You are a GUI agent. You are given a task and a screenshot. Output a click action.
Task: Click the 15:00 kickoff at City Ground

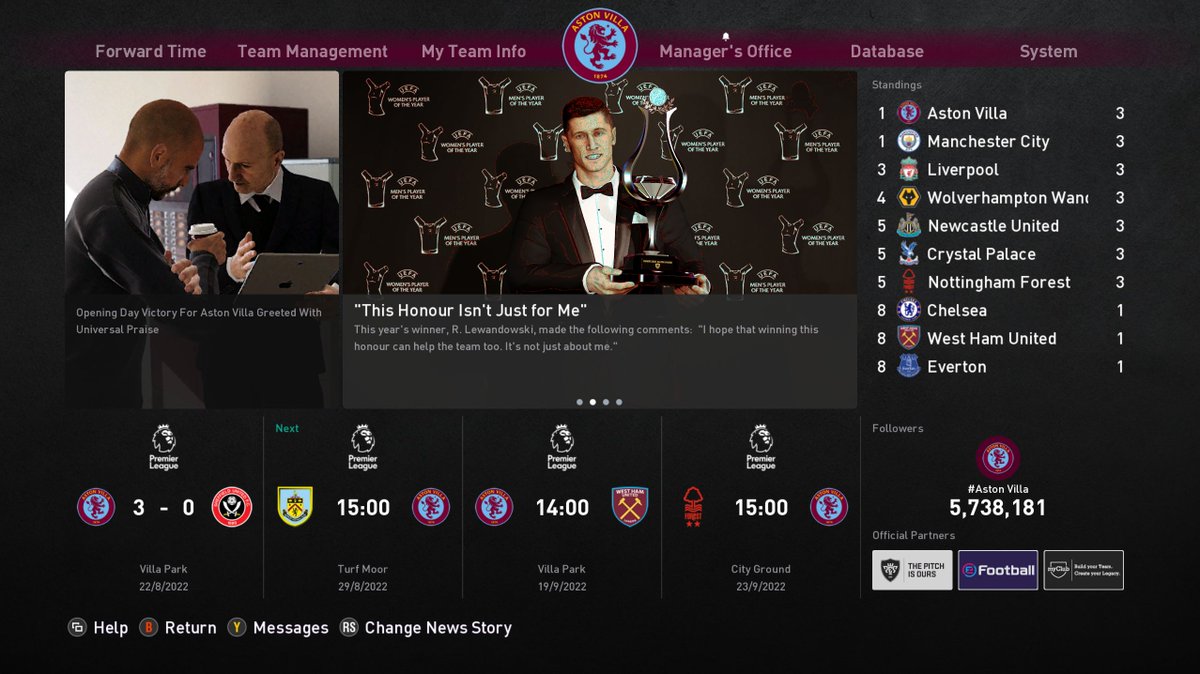[x=761, y=508]
